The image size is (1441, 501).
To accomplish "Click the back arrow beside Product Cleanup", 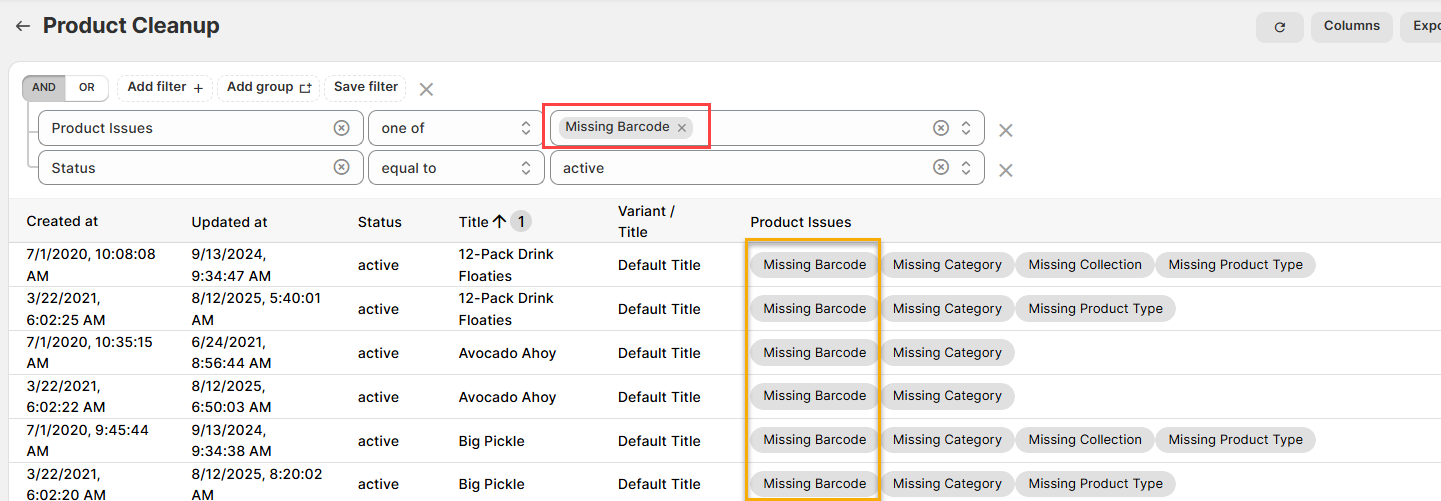I will [x=22, y=26].
